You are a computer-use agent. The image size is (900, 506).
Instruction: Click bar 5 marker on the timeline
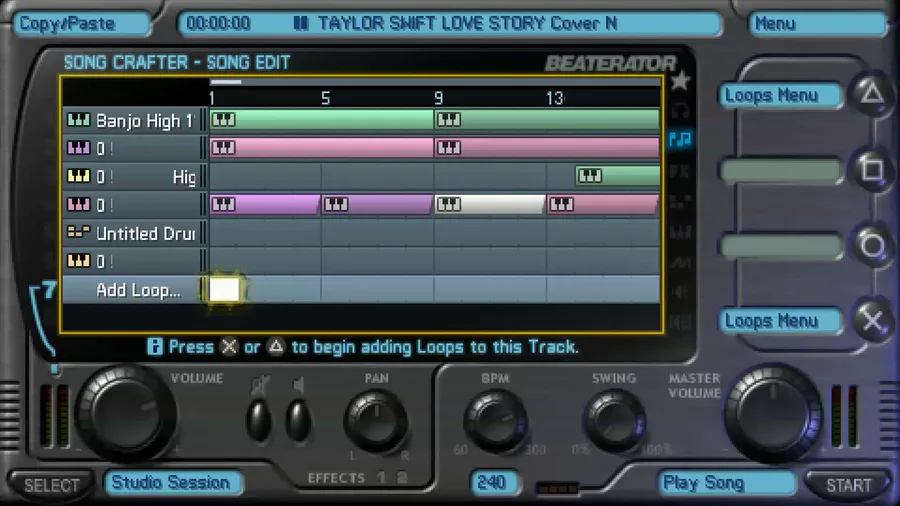[325, 98]
